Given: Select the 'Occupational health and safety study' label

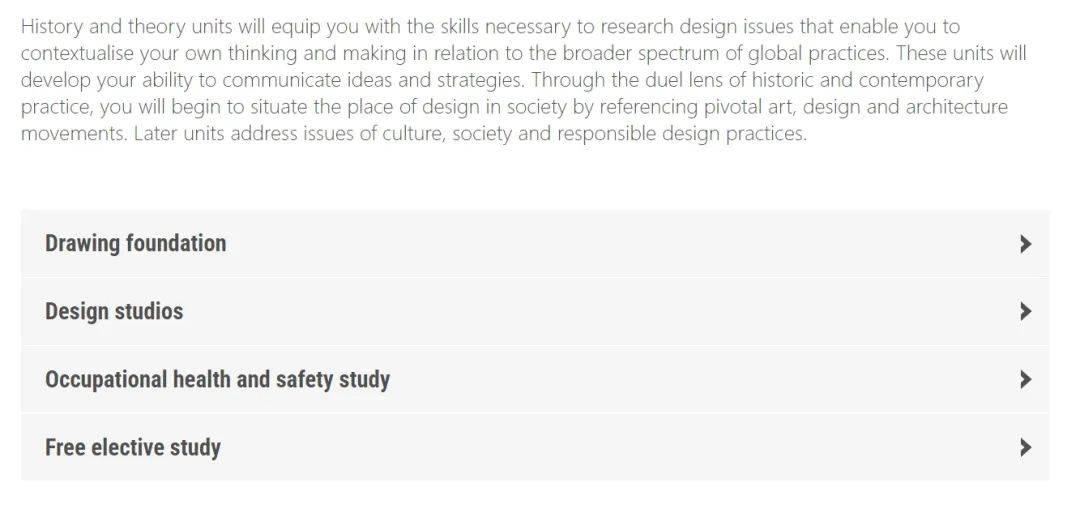Looking at the screenshot, I should (x=217, y=380).
